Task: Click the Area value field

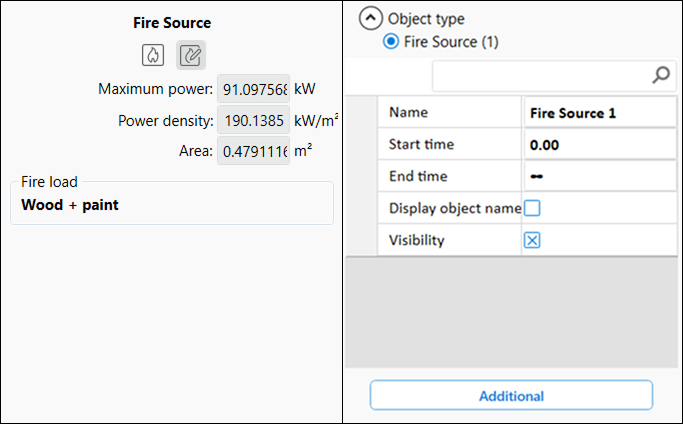Action: click(x=254, y=151)
